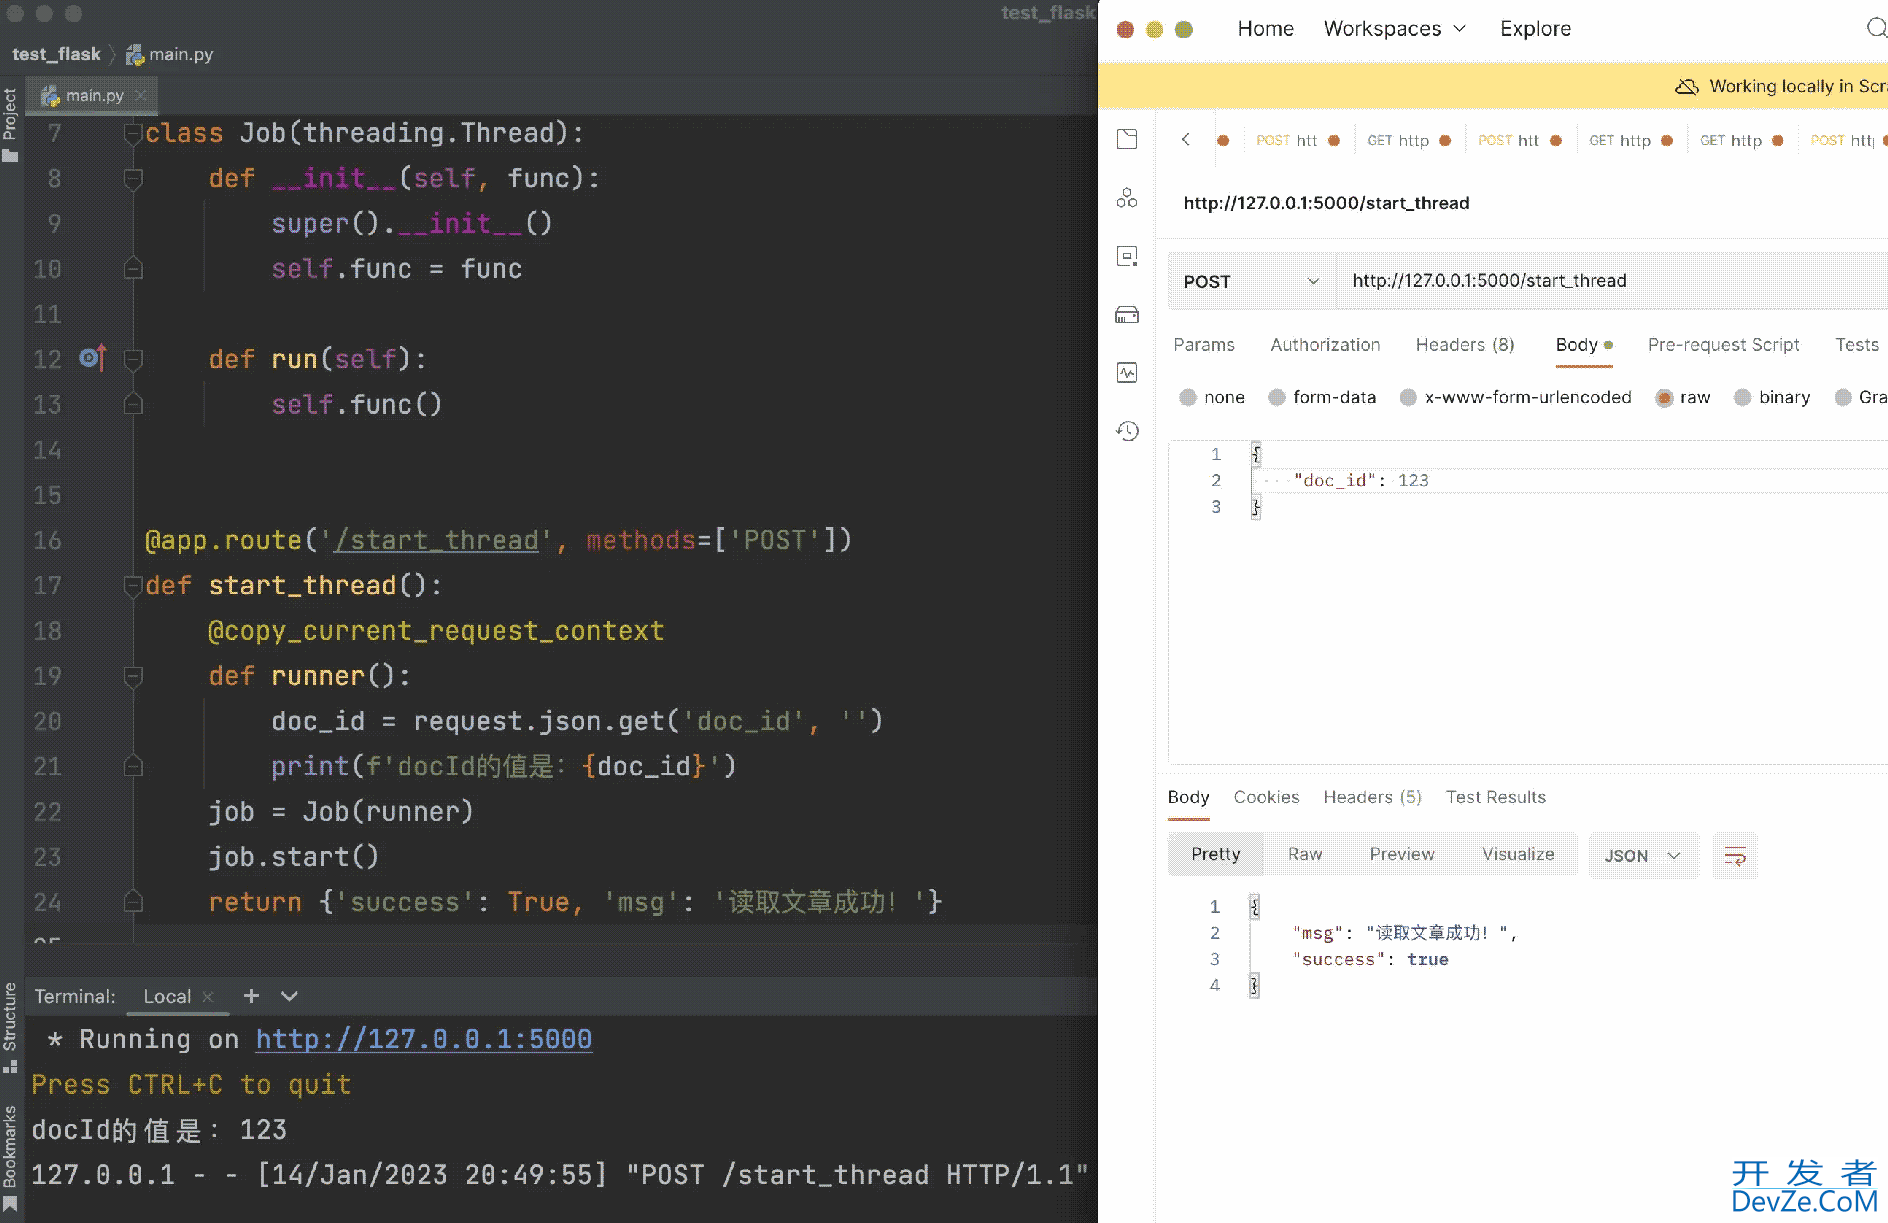Screen dimensions: 1888x1223
Task: Click the override gutter icon on line 12
Action: 93,357
